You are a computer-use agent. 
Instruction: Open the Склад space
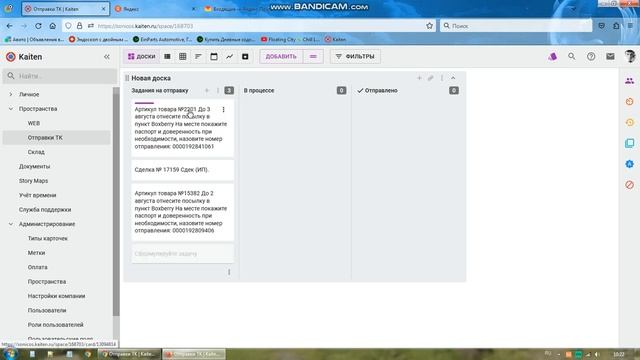36,152
